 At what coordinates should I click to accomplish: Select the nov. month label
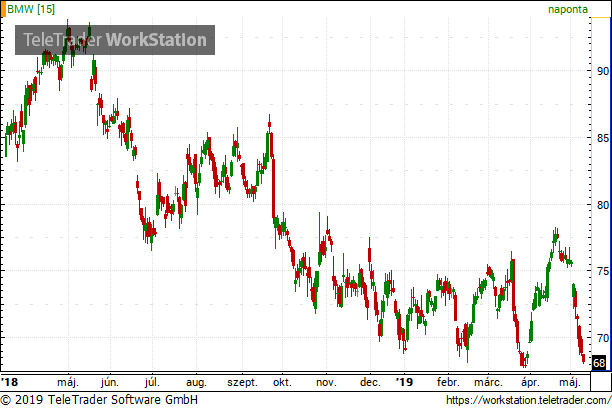(x=326, y=382)
